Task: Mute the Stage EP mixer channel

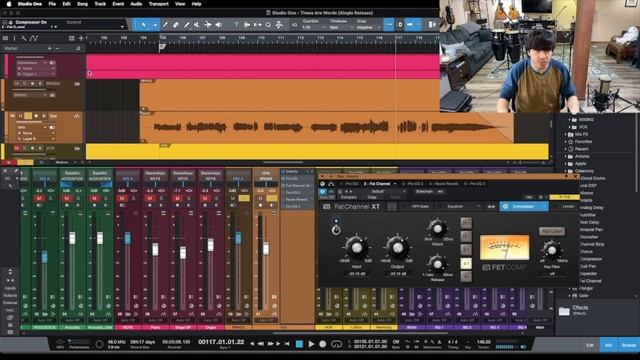Action: click(177, 198)
